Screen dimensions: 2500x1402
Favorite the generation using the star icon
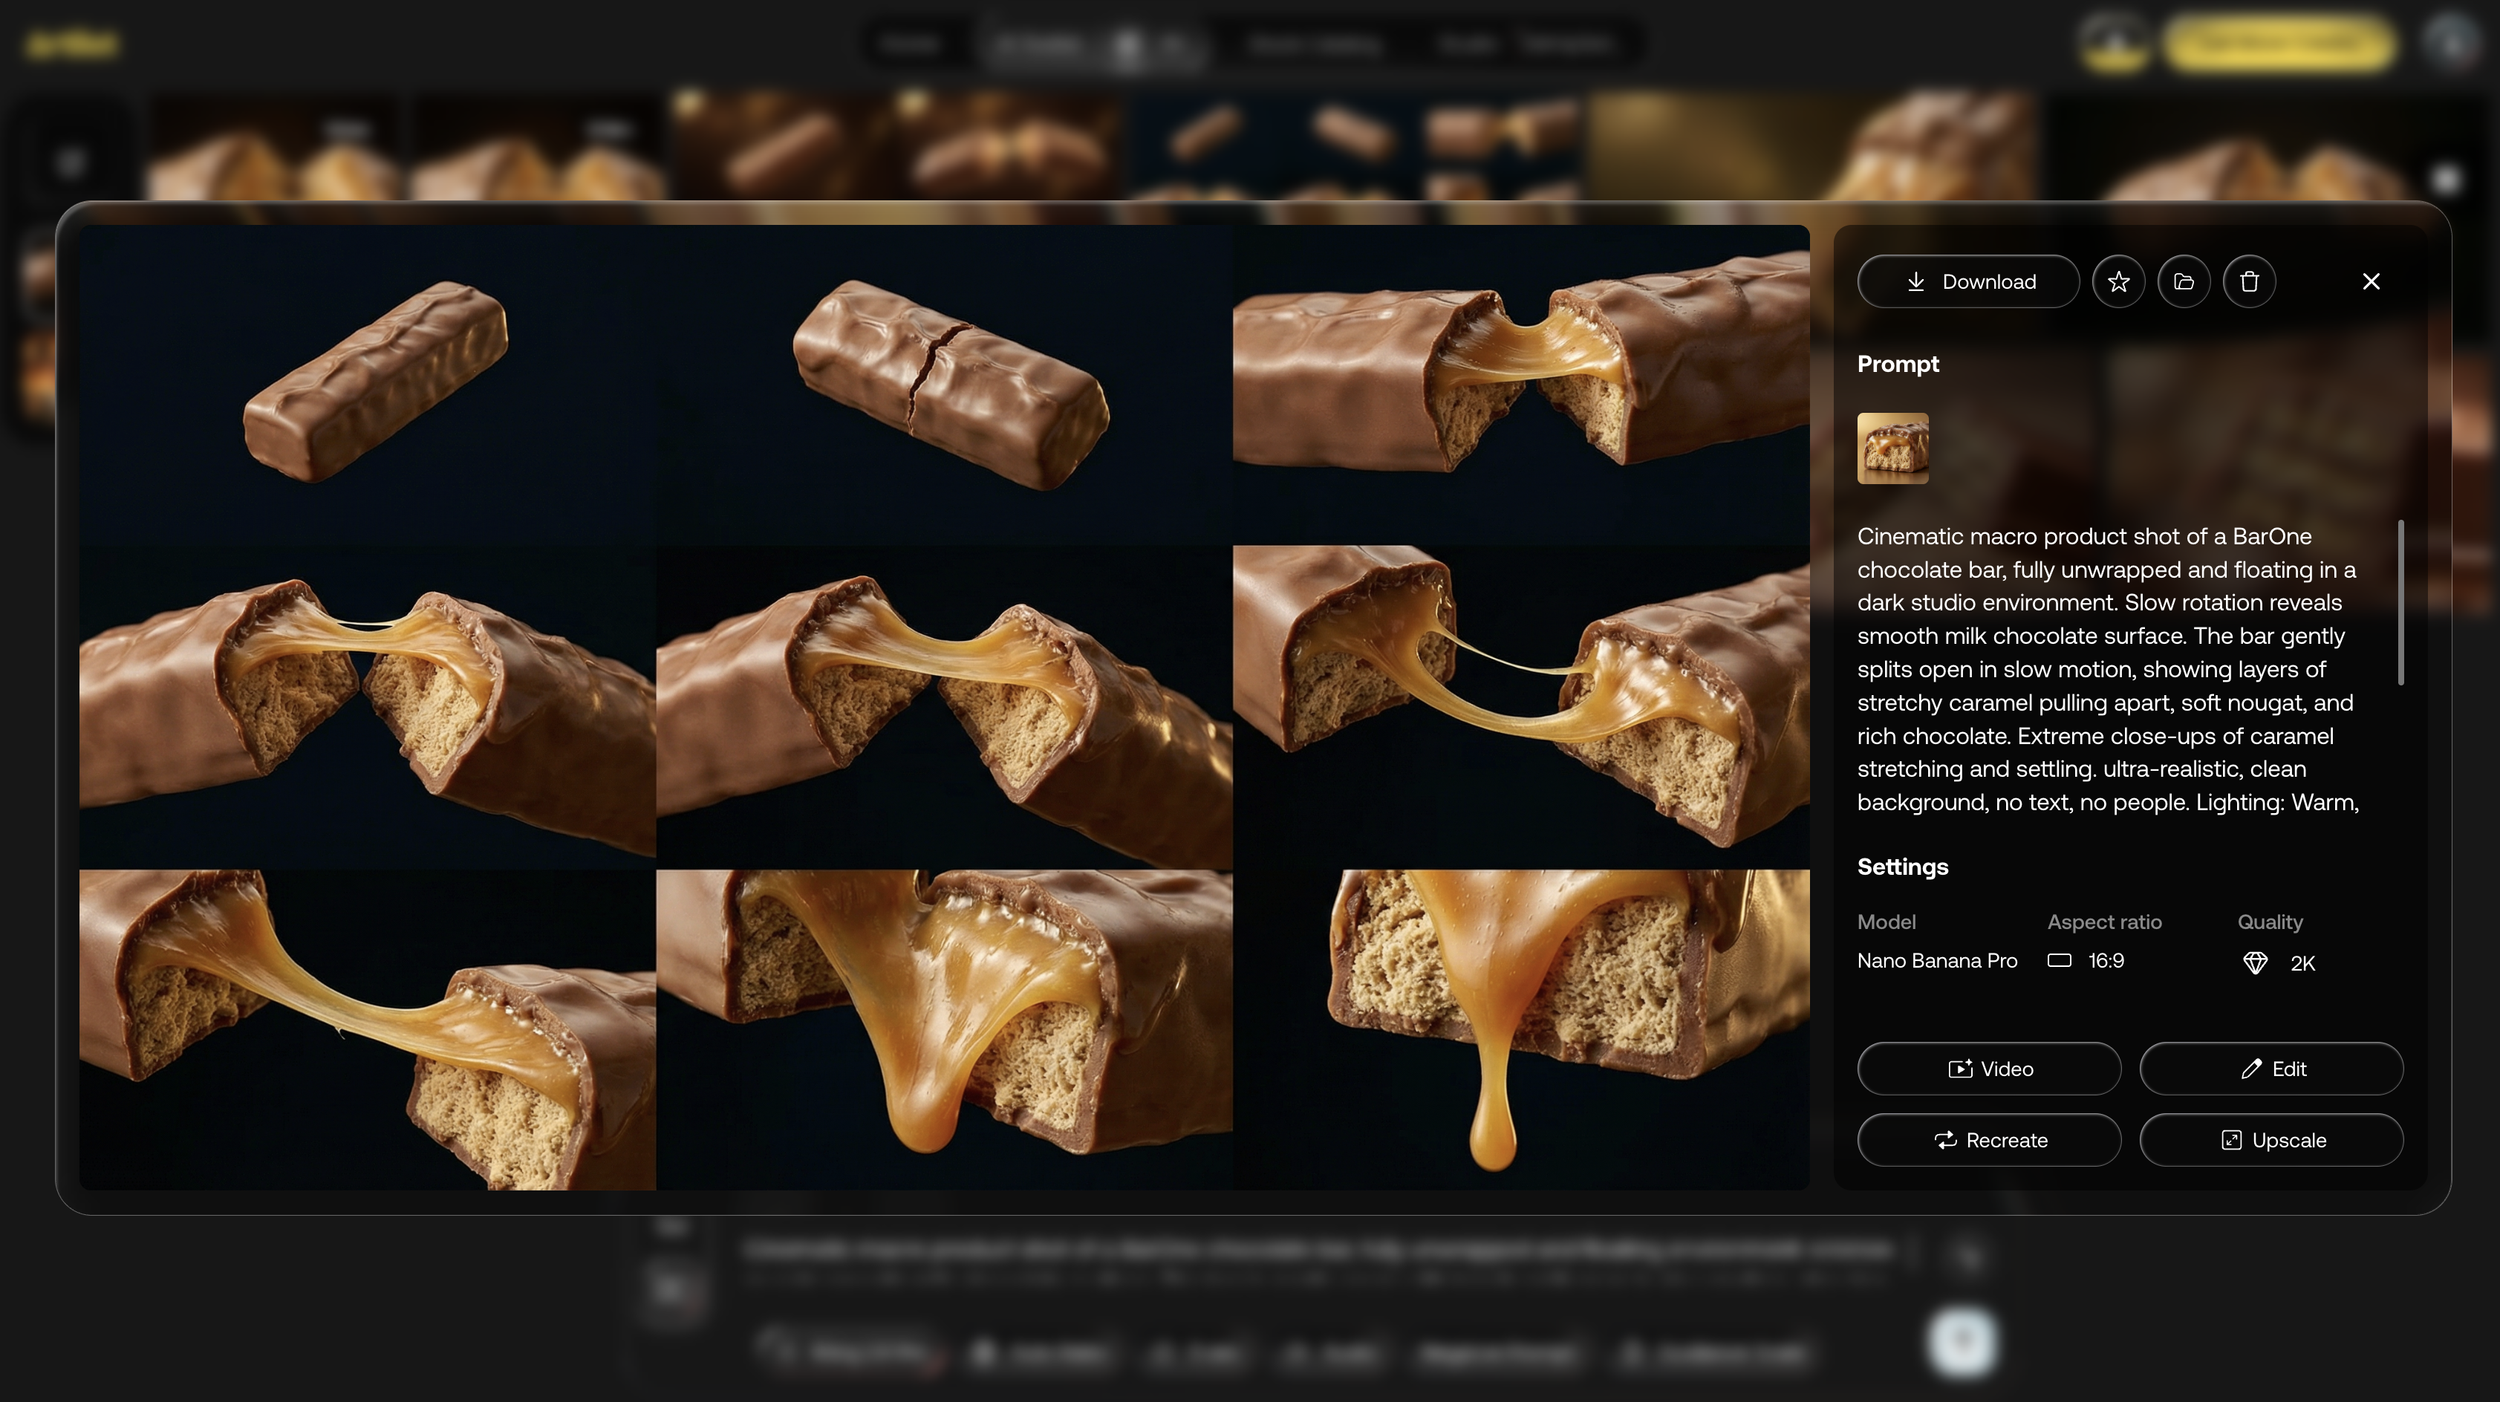click(x=2118, y=281)
